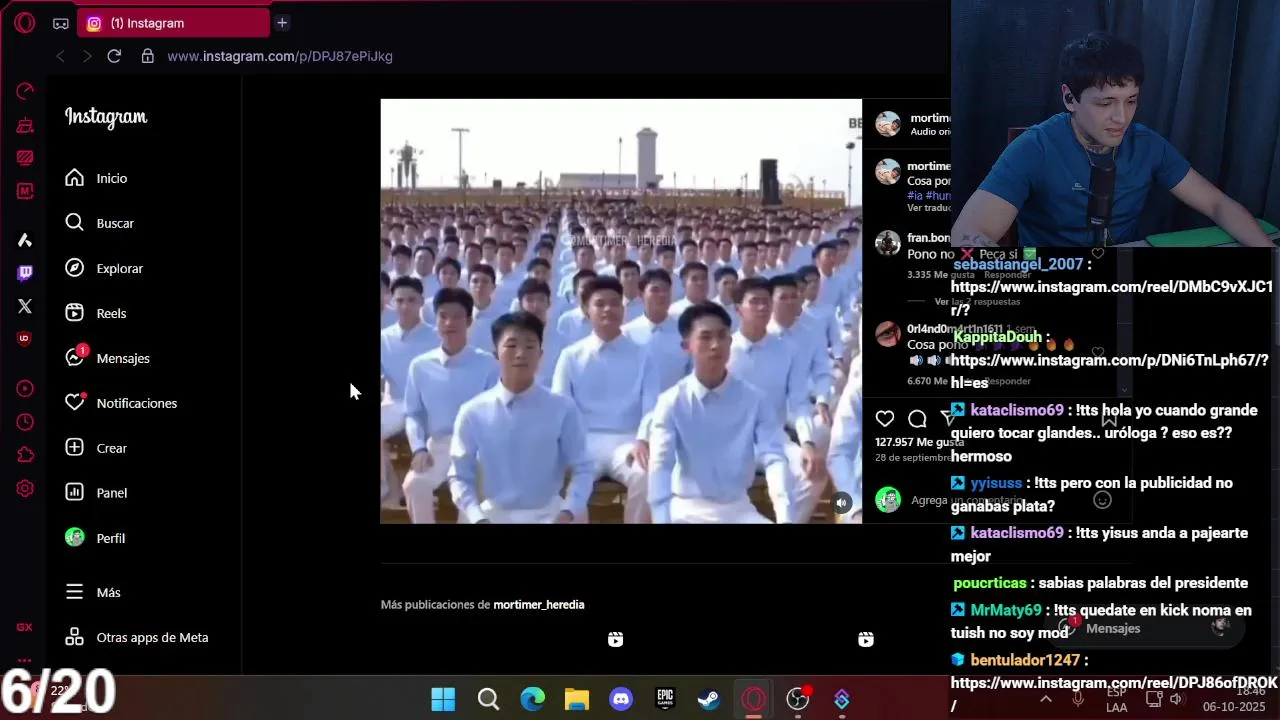Open mortimer_heredia profile link below post
1280x720 pixels.
(539, 605)
